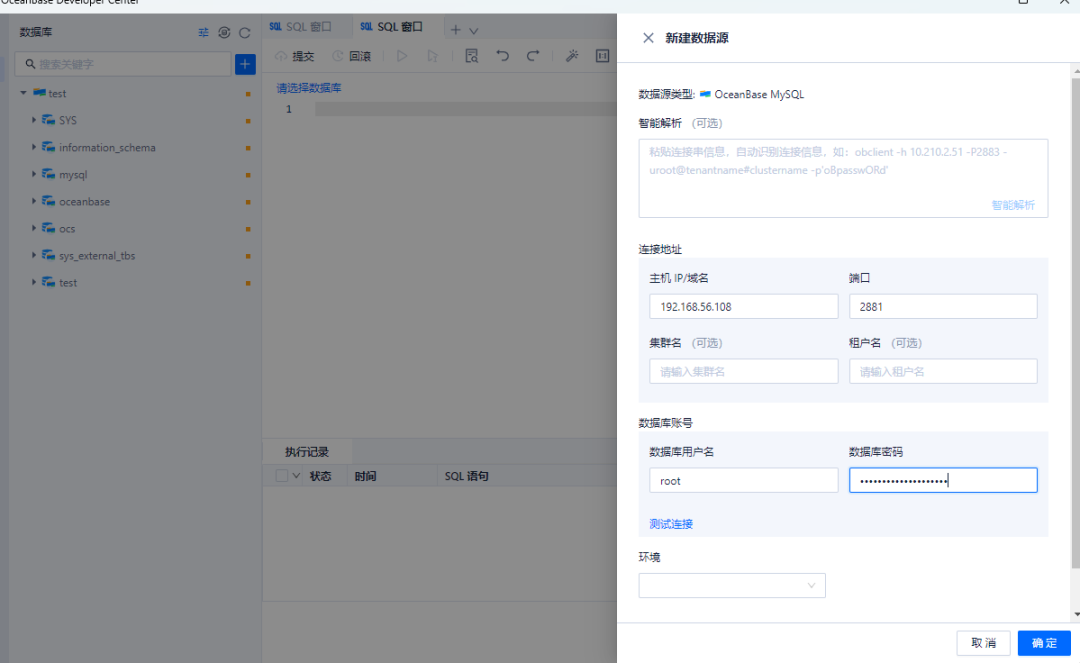
Task: Select the oceanbase database icon
Action: [48, 201]
